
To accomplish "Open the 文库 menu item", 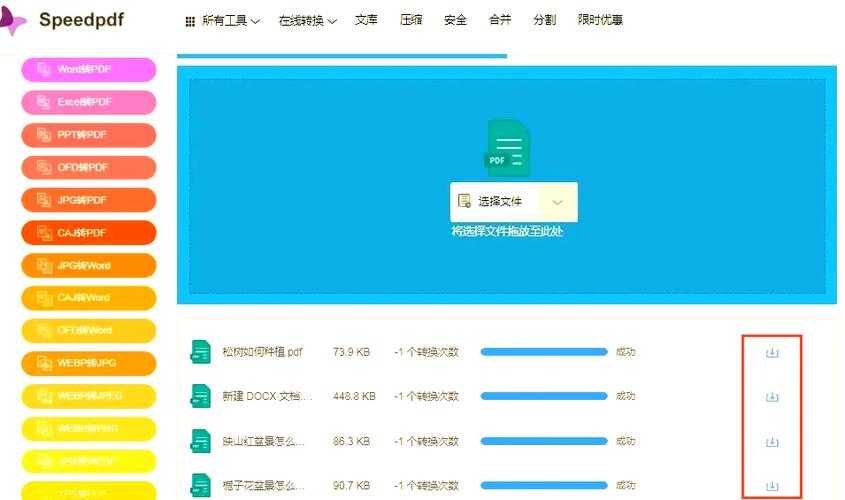I will (x=366, y=20).
